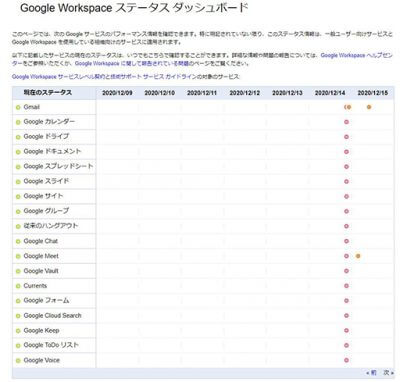Click the green status icon beside Google ドライブ
400x382 pixels.
(x=18, y=137)
